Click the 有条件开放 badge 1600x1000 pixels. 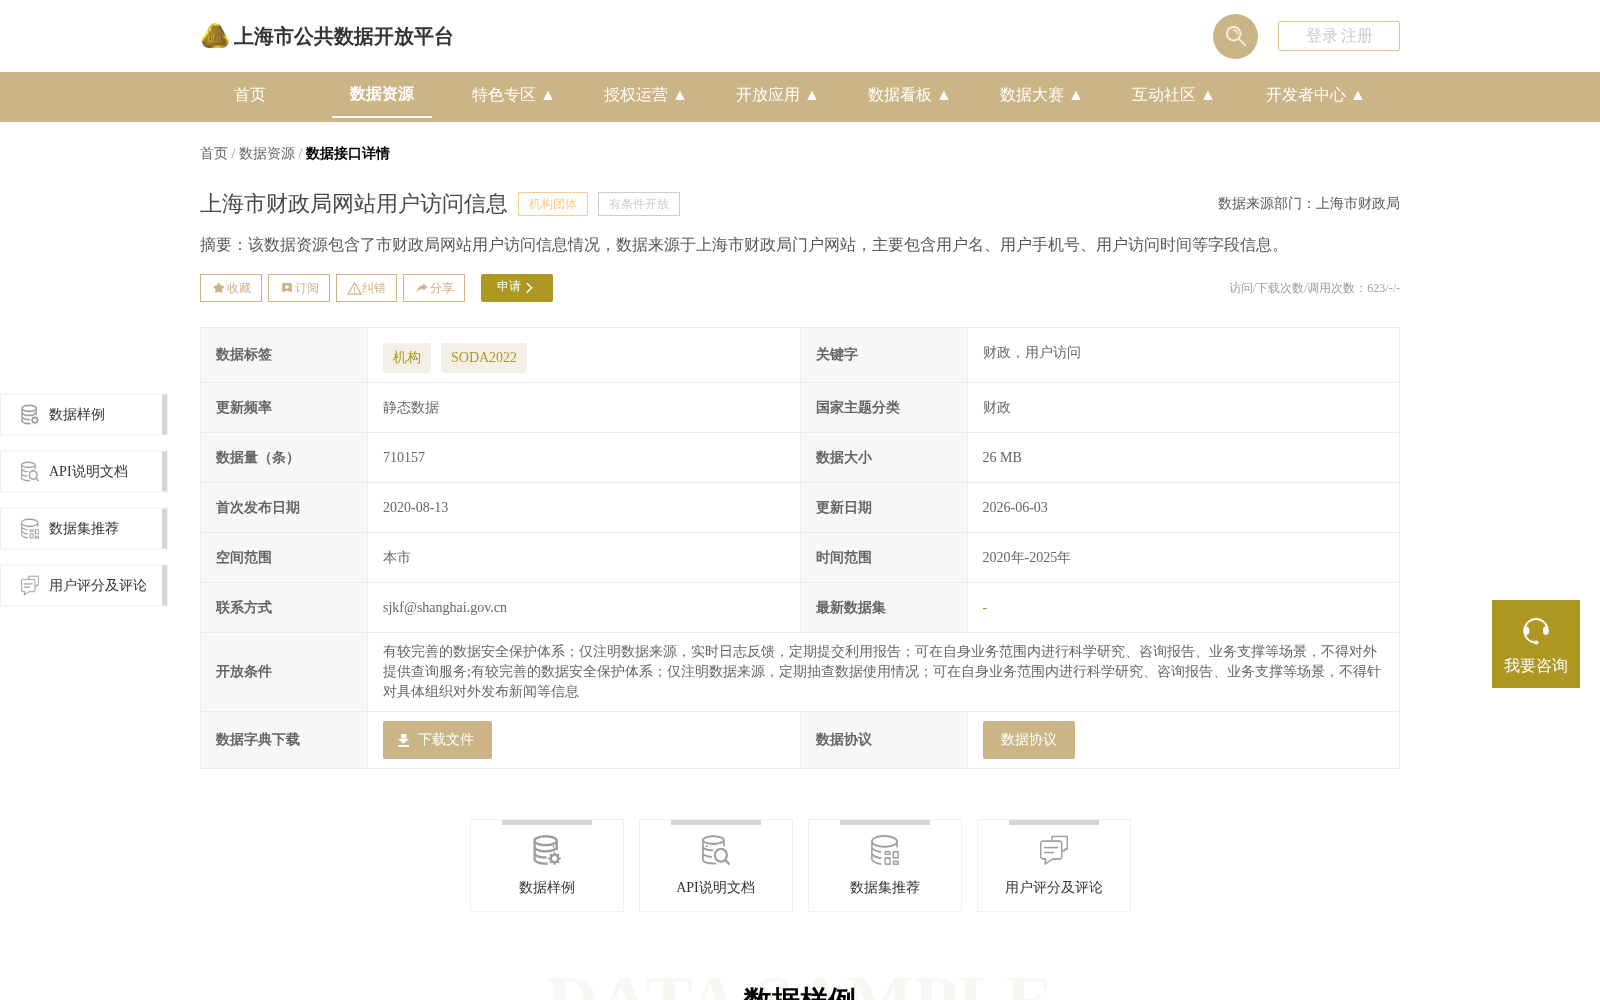pos(639,204)
